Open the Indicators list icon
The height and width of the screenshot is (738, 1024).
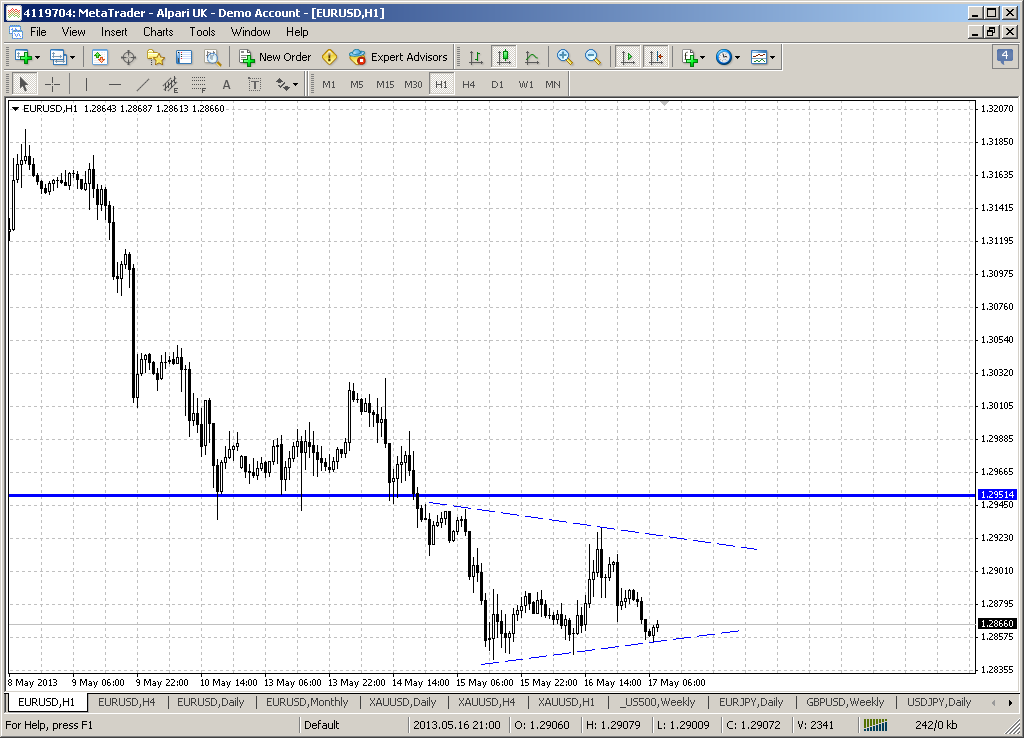pyautogui.click(x=690, y=57)
